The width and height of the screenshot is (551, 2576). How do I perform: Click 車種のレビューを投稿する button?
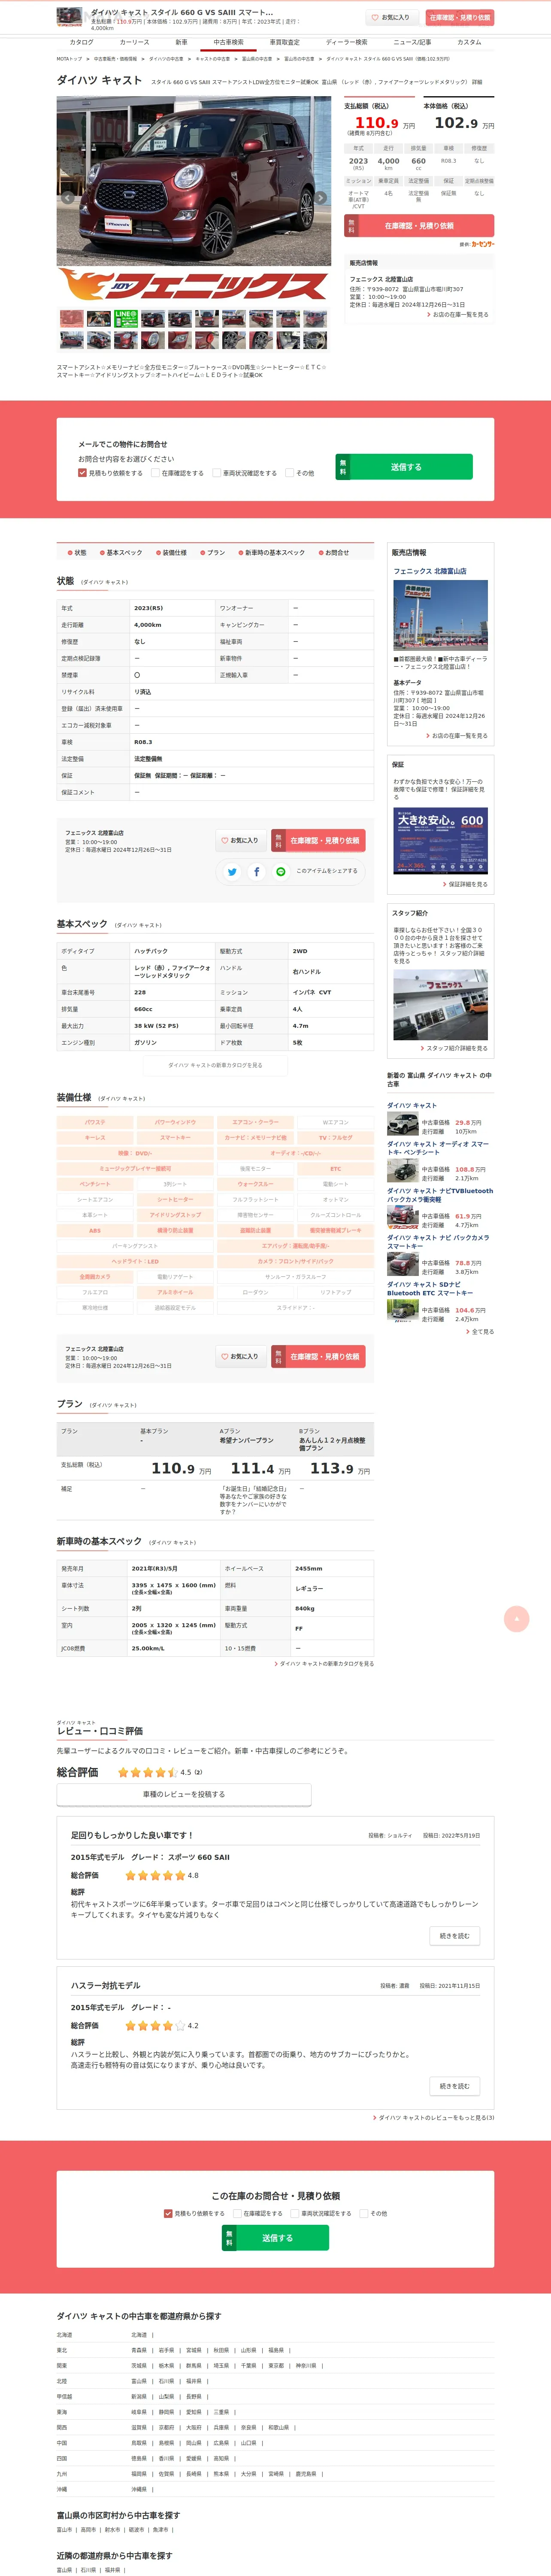point(184,1795)
